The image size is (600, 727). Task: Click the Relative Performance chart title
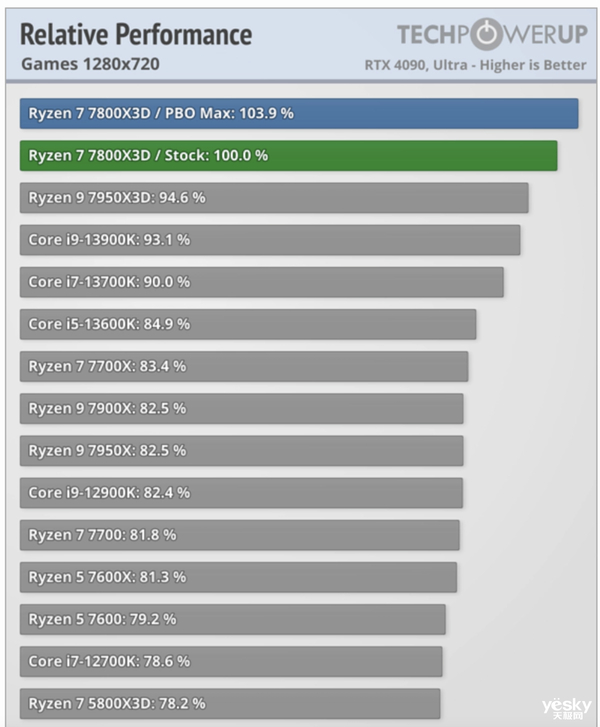click(136, 35)
